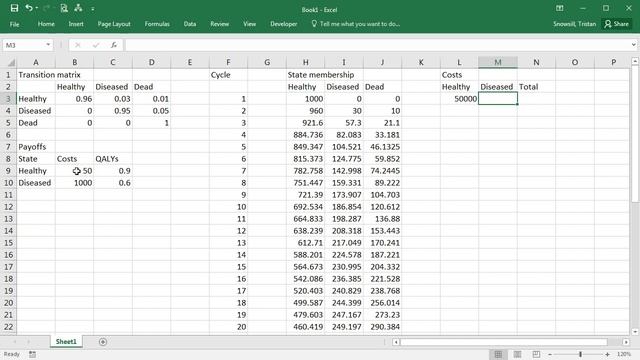Image resolution: width=640 pixels, height=360 pixels.
Task: Open the Review tab
Action: click(220, 24)
